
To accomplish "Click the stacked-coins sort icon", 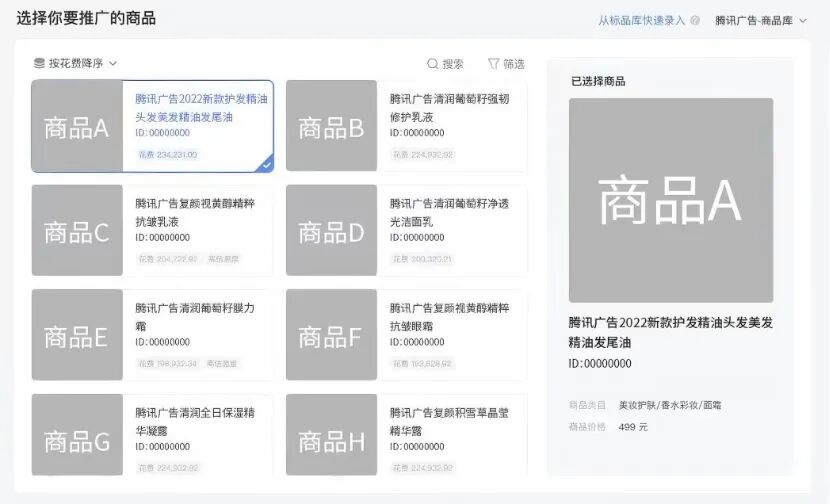I will [39, 63].
